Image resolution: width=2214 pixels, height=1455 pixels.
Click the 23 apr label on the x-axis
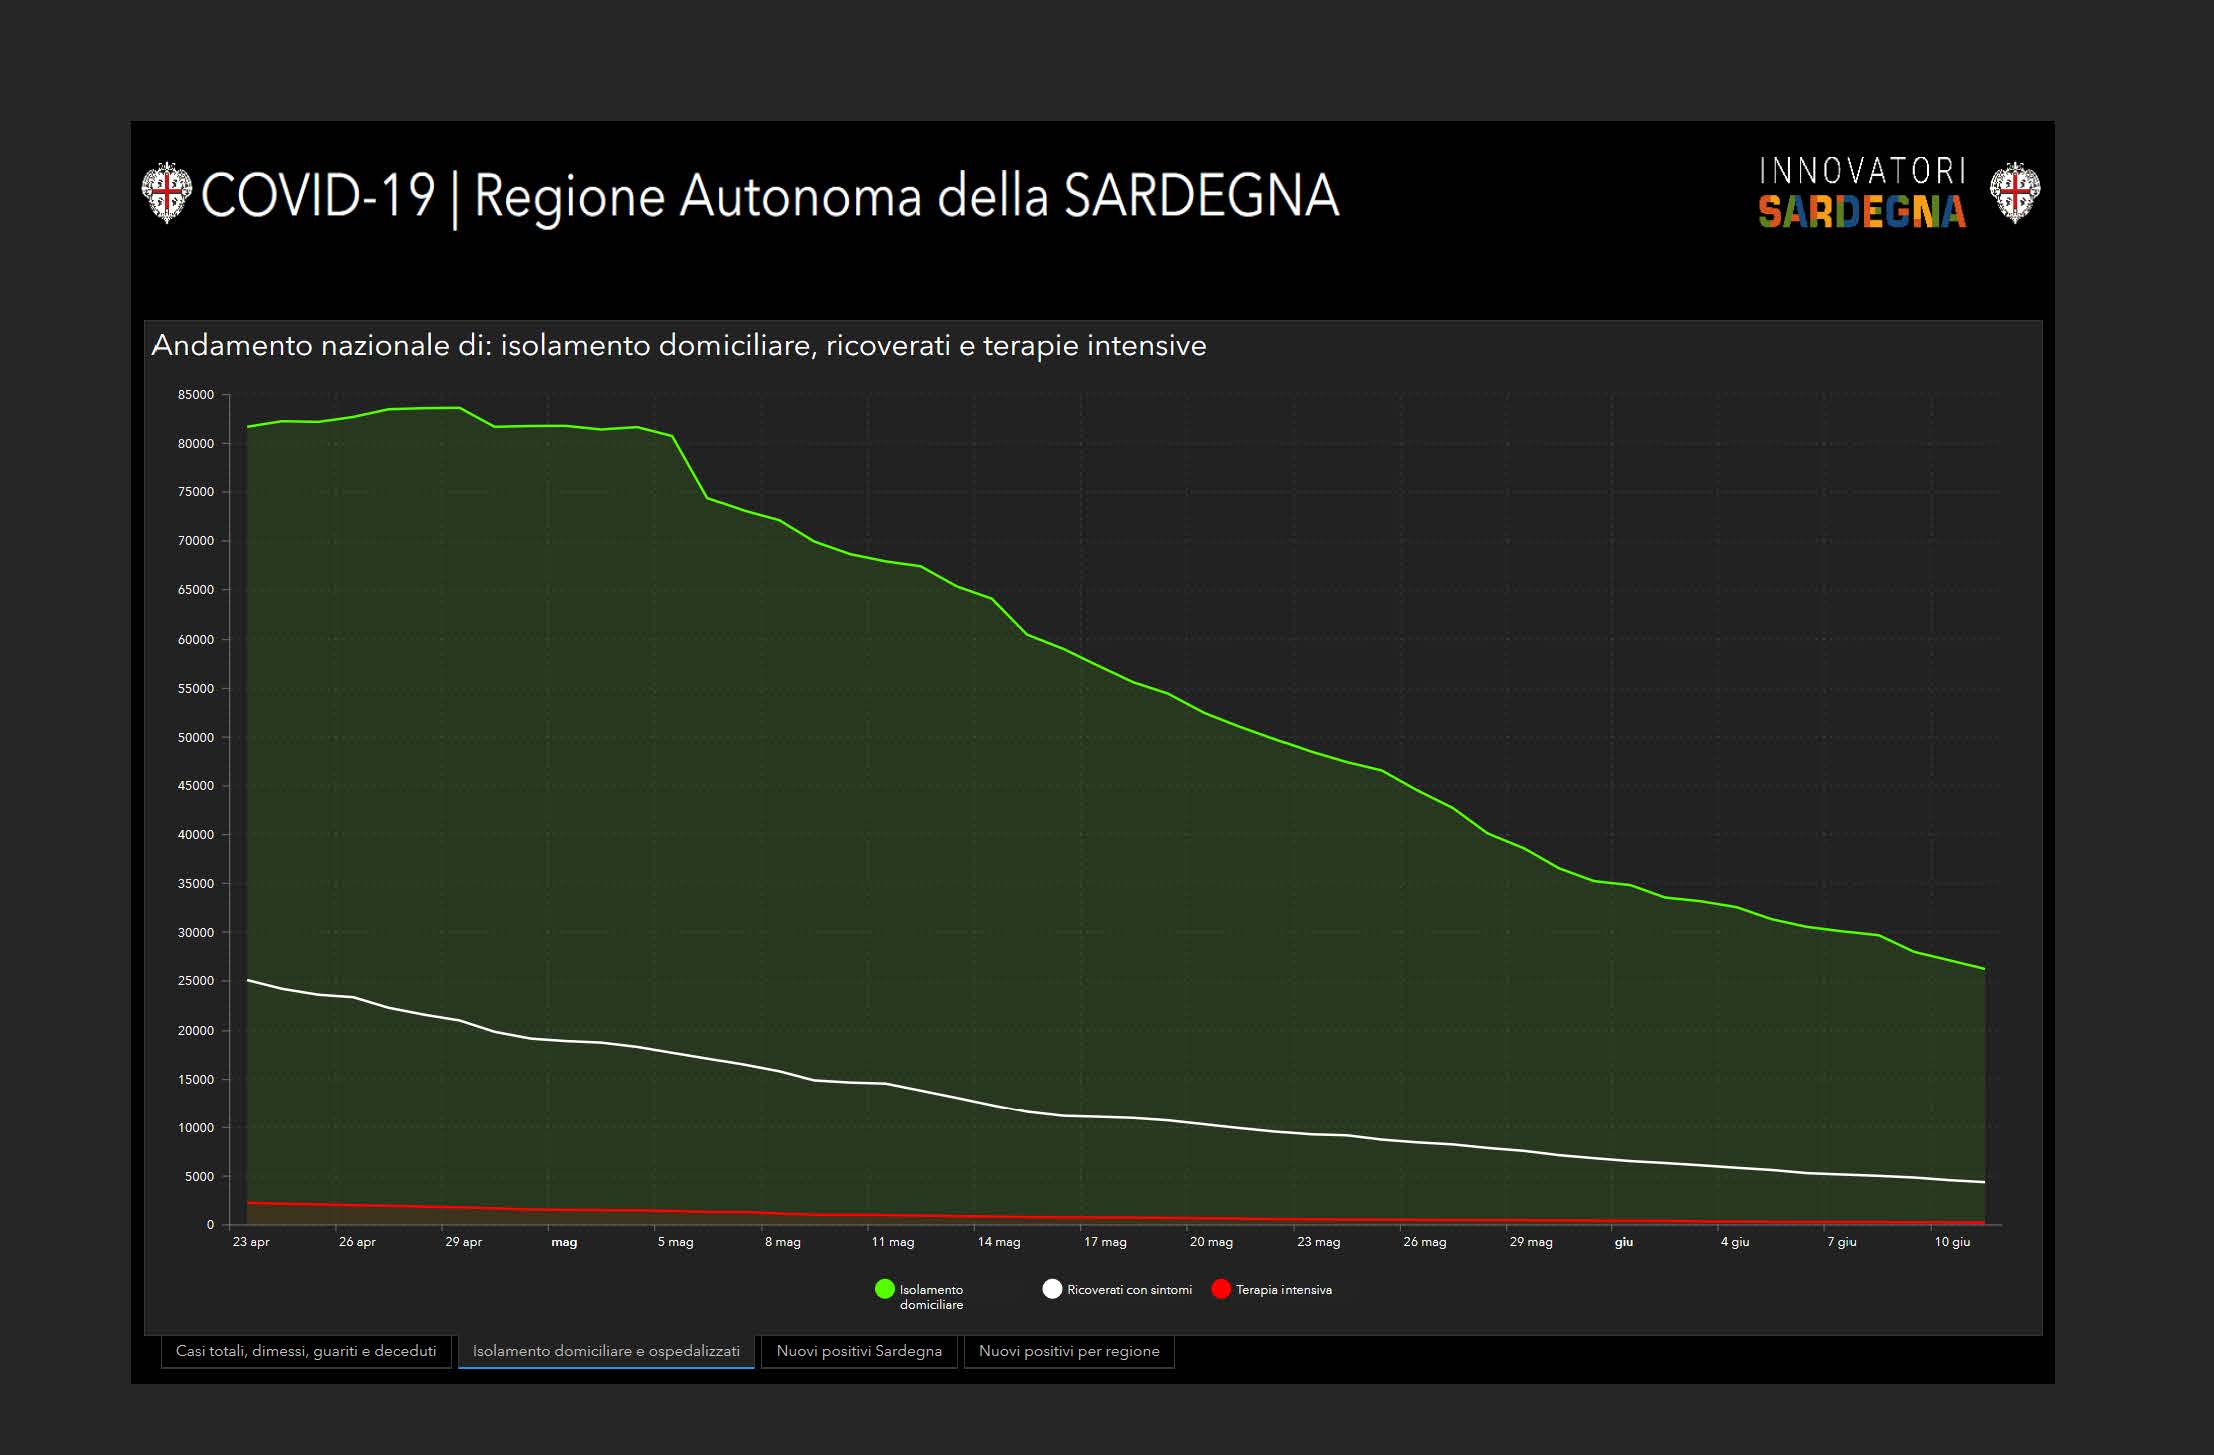point(251,1242)
